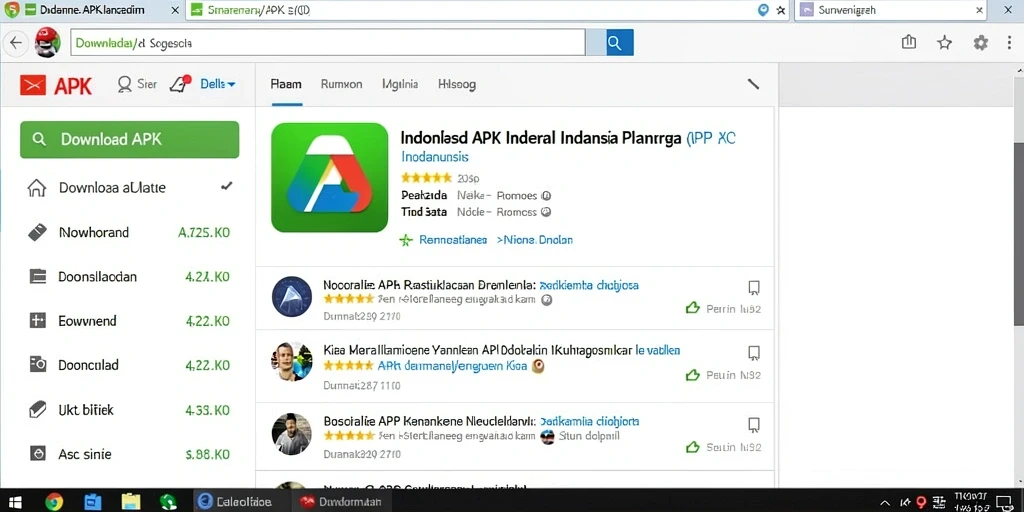Click the large green app icon thumbnail
This screenshot has height=512, width=1024.
click(330, 178)
